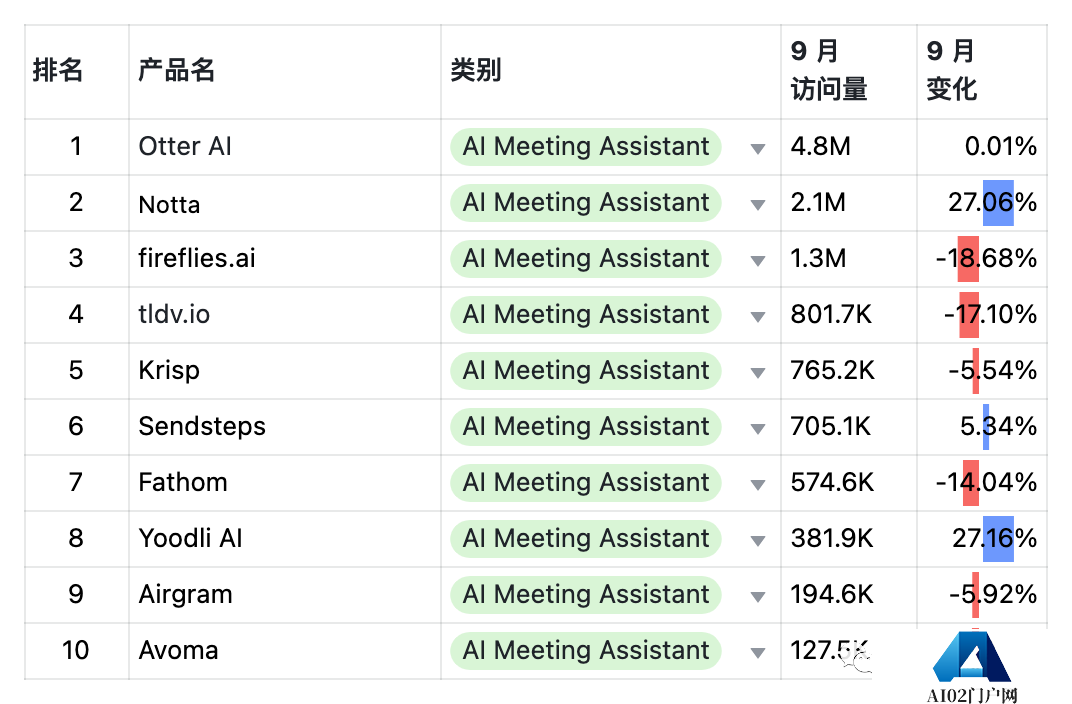This screenshot has height=704, width=1072.
Task: Click AI Meeting Assistant tag for Notta
Action: [x=586, y=203]
